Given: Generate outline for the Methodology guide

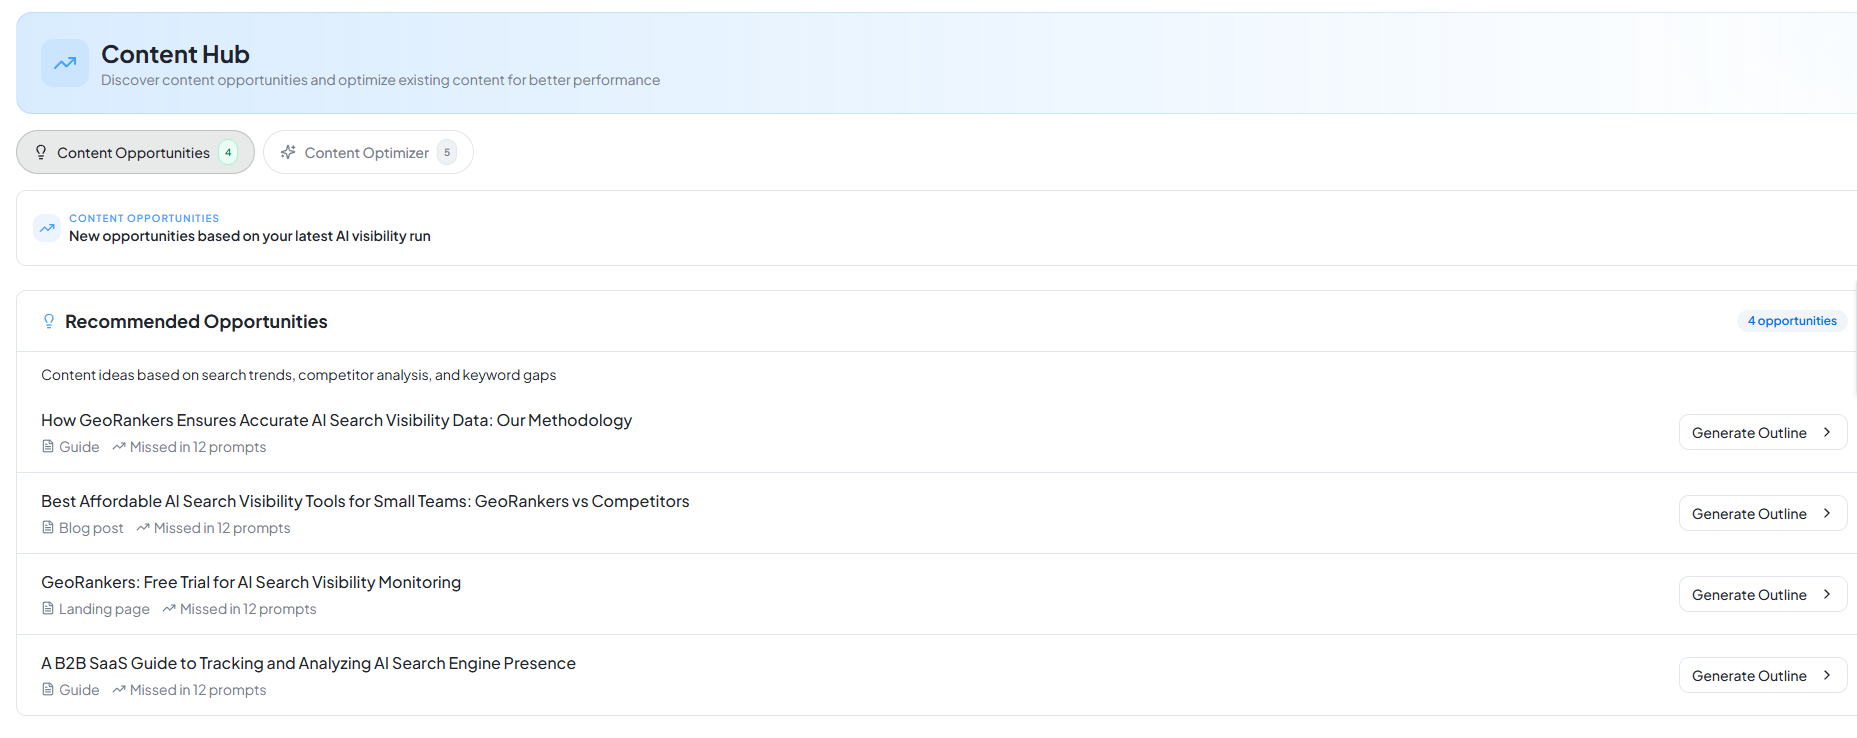Looking at the screenshot, I should click(1762, 432).
